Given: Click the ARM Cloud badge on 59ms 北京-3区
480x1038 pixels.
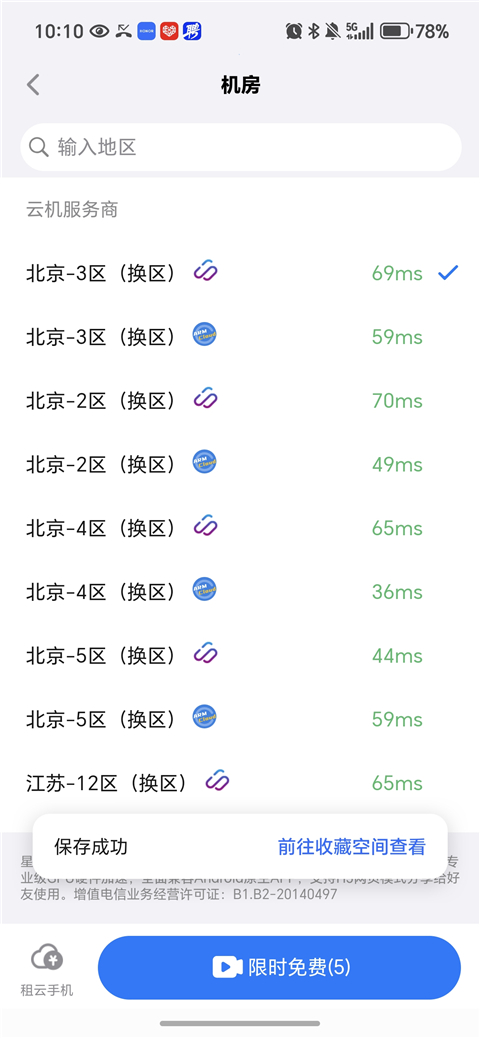Looking at the screenshot, I should coord(205,335).
